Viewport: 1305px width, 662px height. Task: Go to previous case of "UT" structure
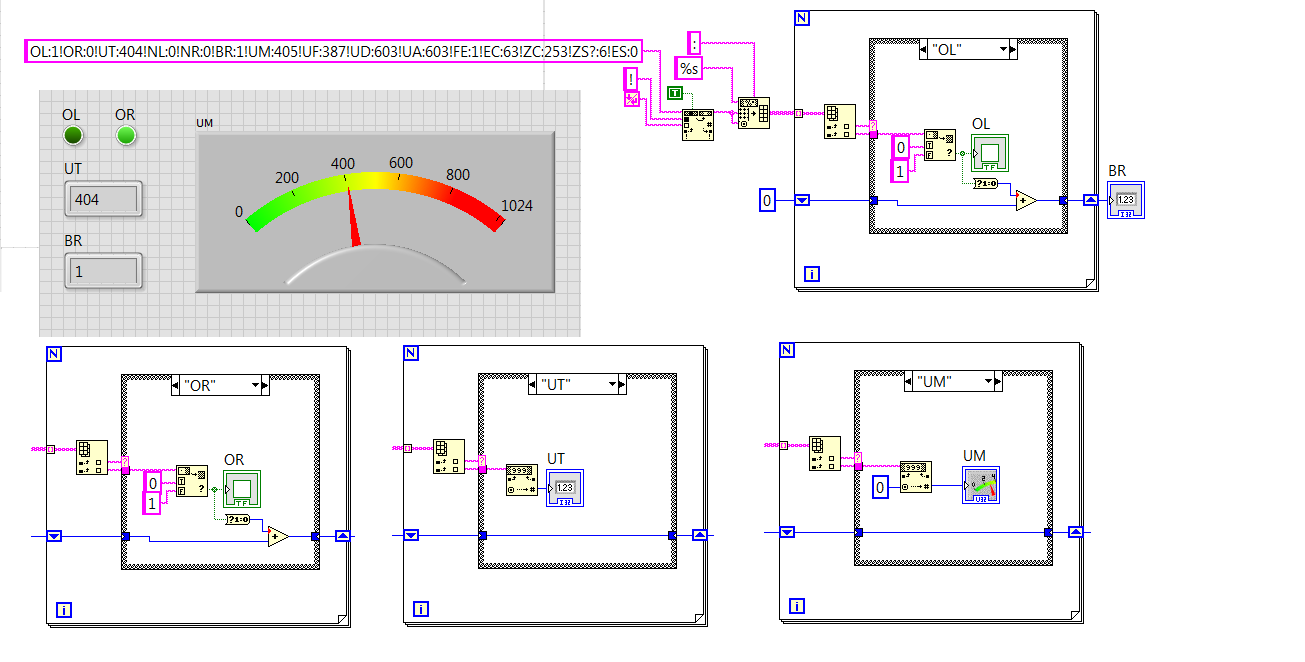[x=532, y=384]
